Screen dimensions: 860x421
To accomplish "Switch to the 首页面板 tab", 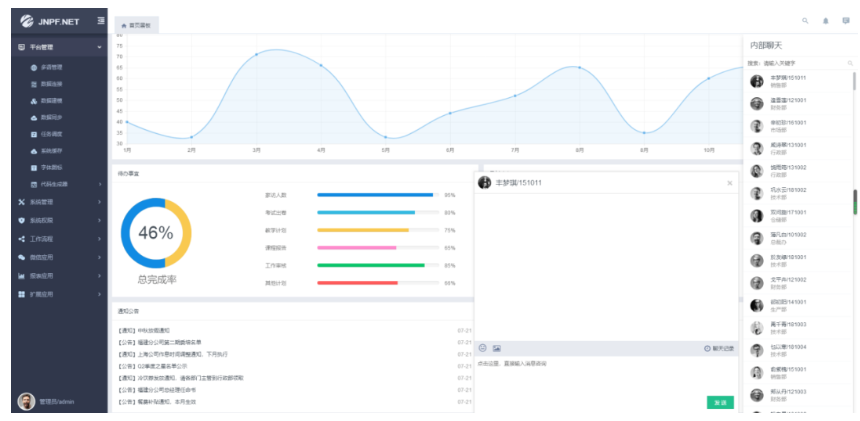I will pyautogui.click(x=137, y=24).
